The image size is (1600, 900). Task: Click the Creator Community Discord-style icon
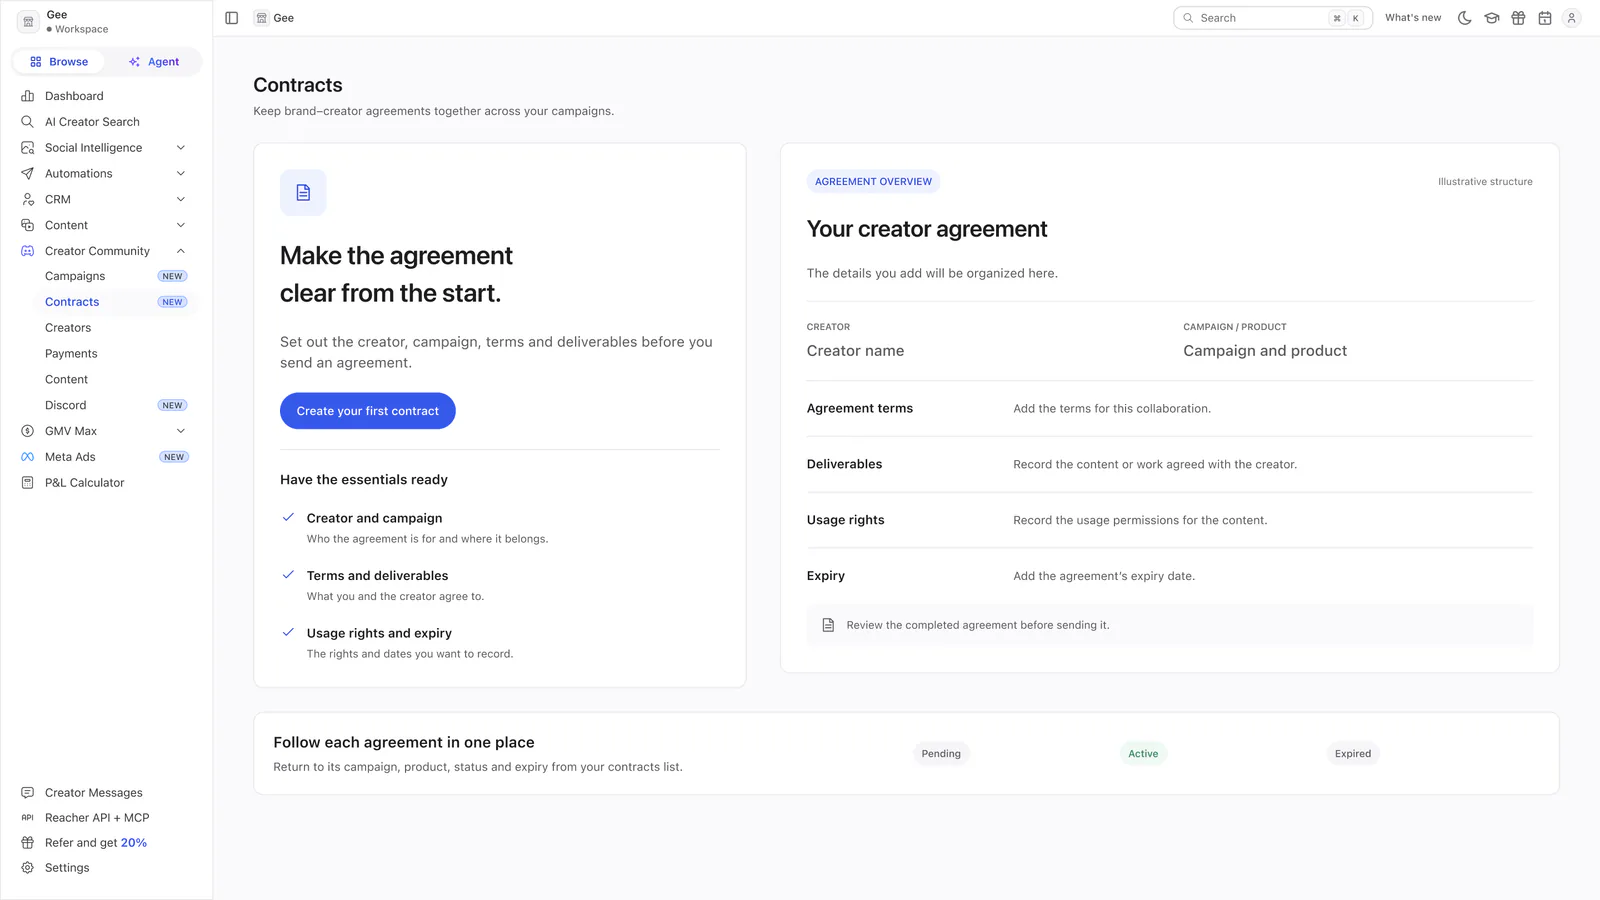click(x=28, y=251)
